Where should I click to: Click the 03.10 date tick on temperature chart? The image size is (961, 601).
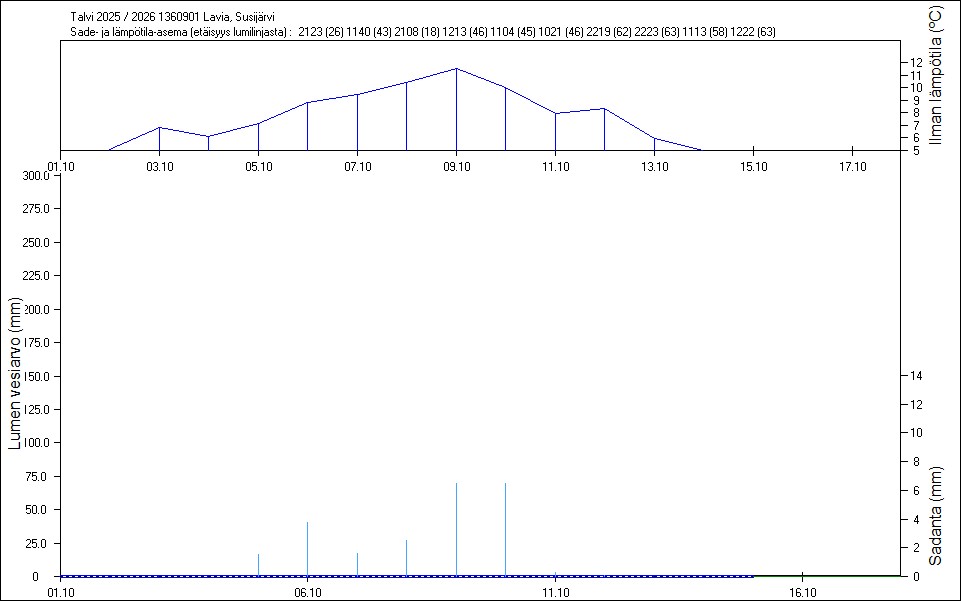pos(159,166)
